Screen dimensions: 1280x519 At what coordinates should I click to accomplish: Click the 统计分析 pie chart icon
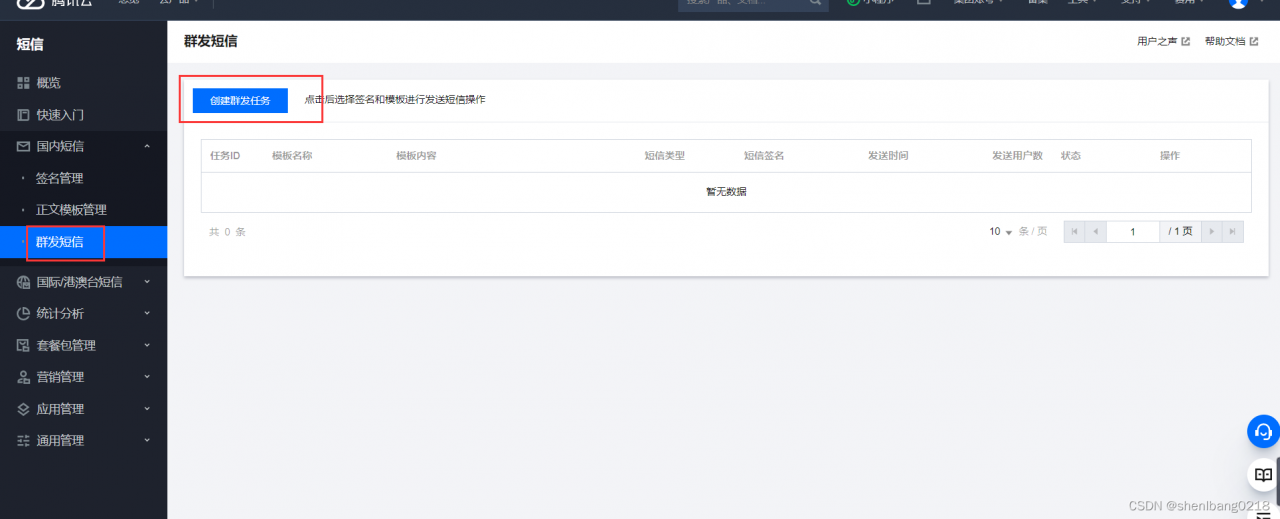point(24,313)
